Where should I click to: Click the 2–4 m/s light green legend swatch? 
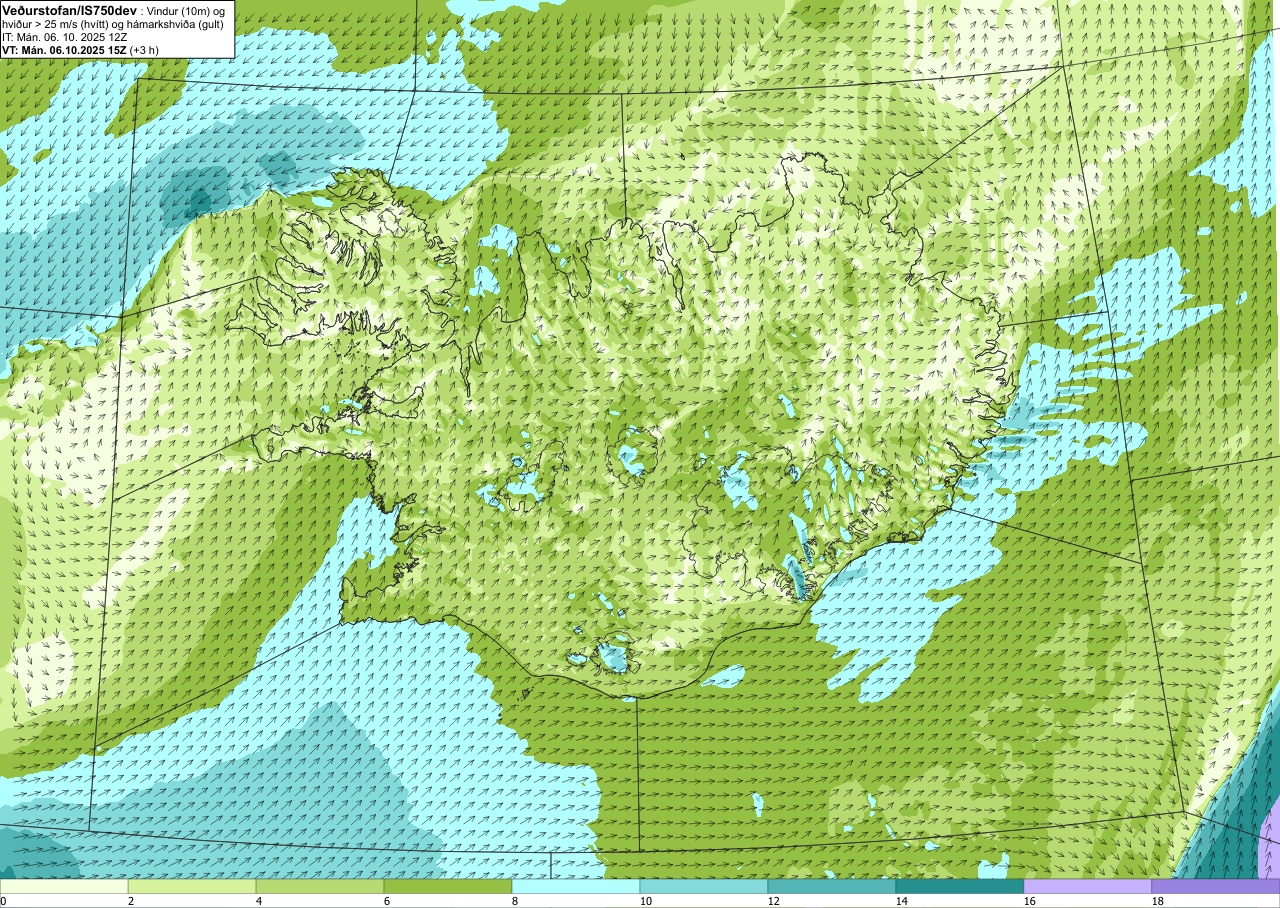[192, 886]
